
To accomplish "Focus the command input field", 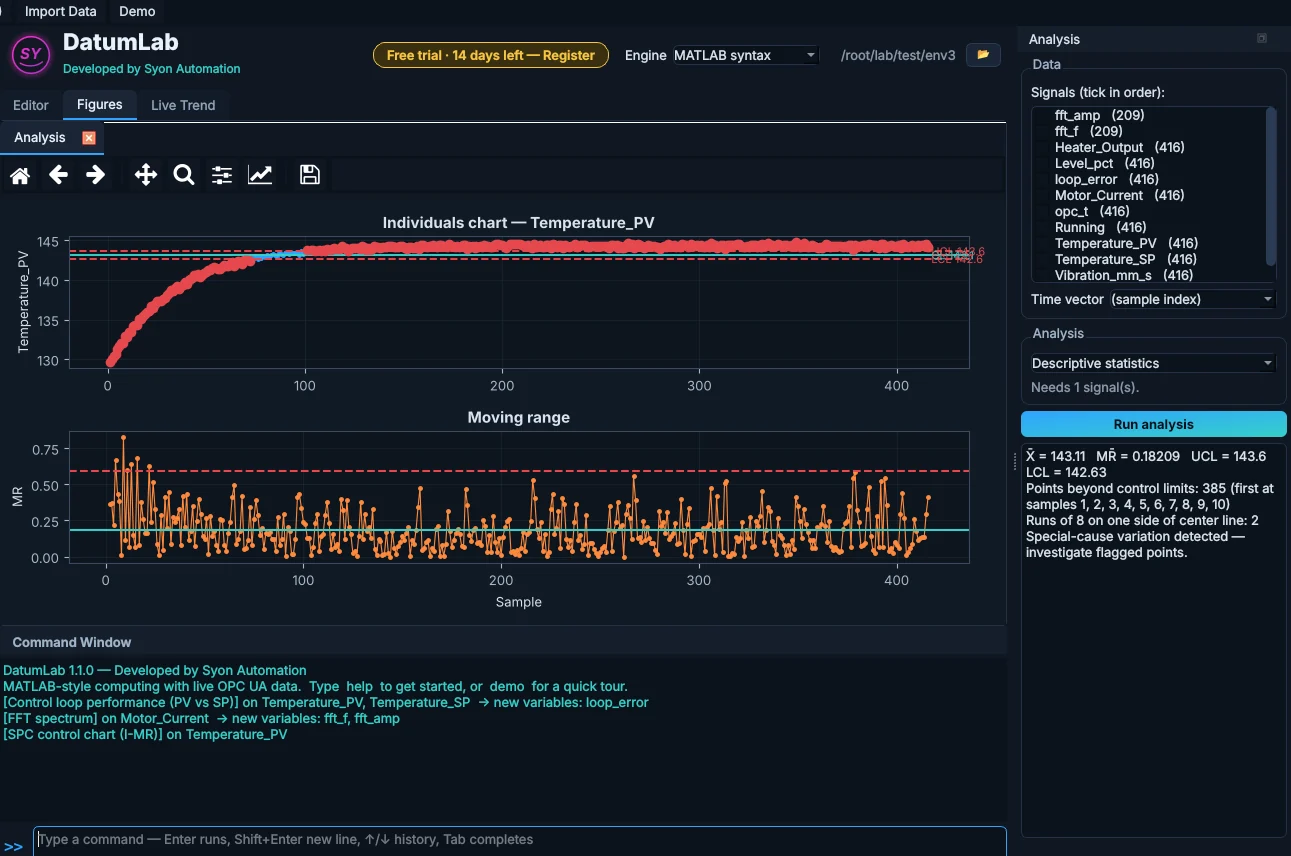I will (520, 840).
